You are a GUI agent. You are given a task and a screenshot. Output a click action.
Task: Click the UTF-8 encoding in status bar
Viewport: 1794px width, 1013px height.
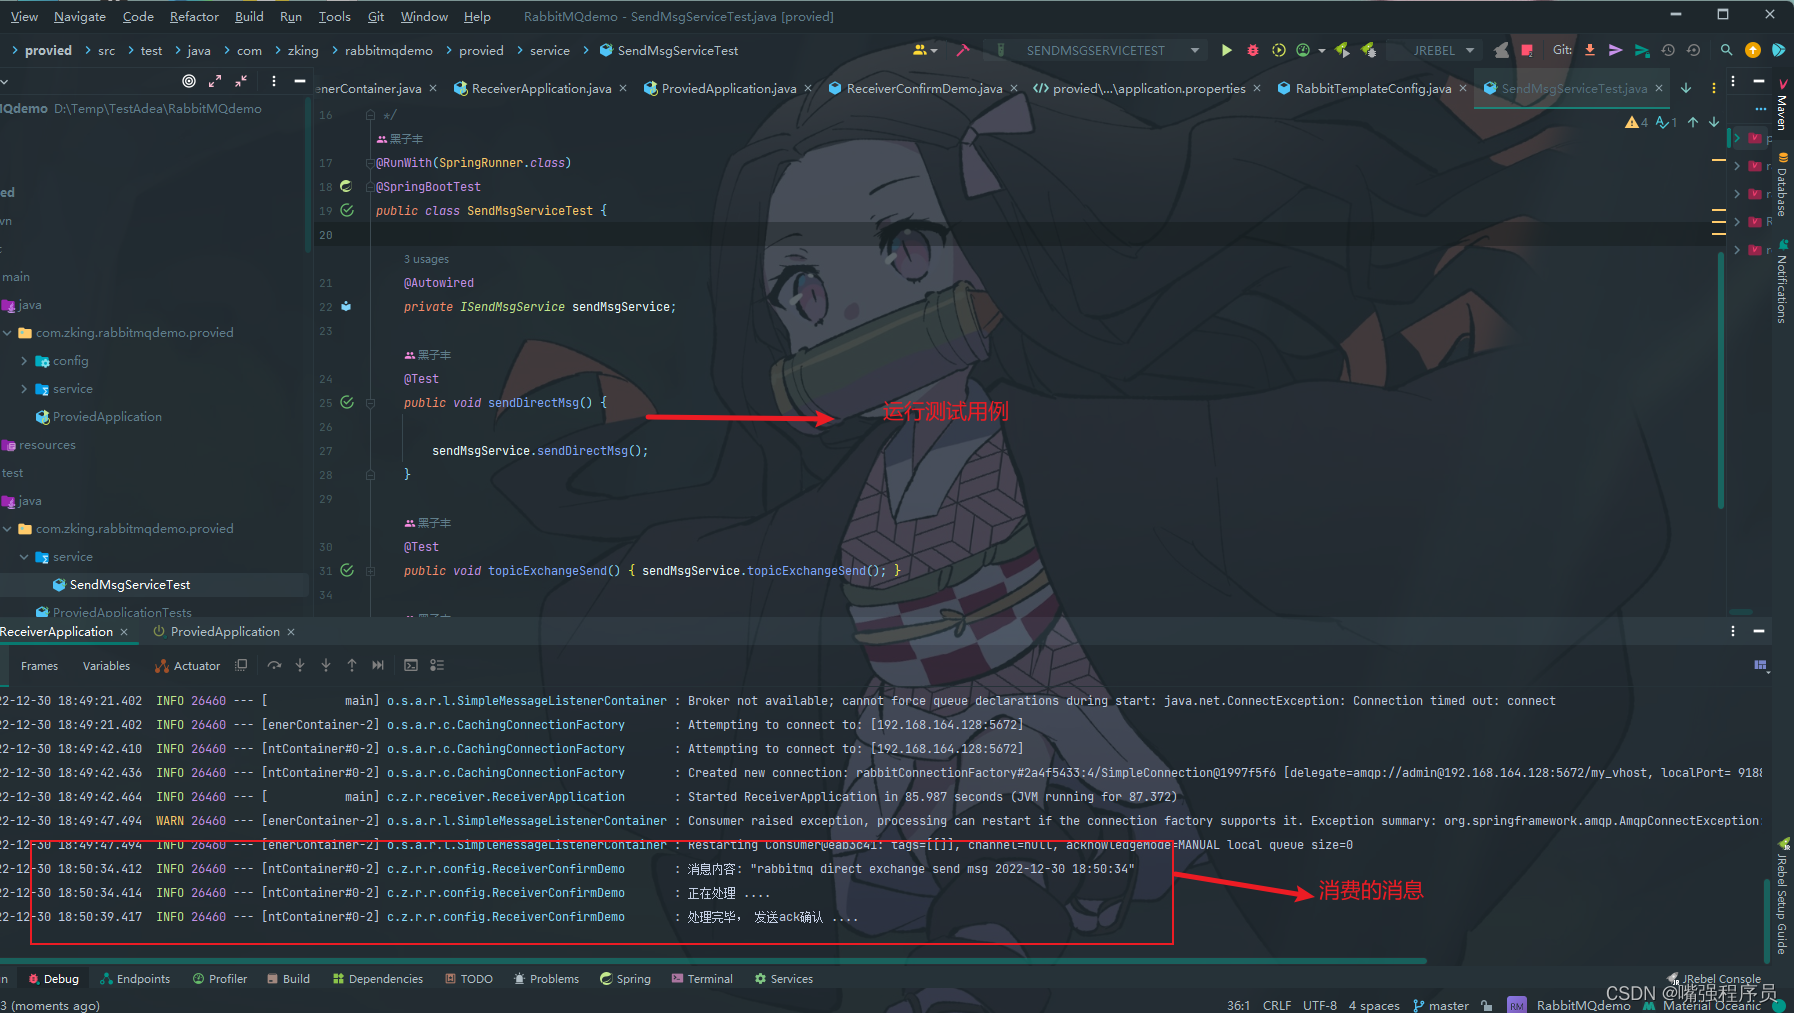(1320, 1005)
